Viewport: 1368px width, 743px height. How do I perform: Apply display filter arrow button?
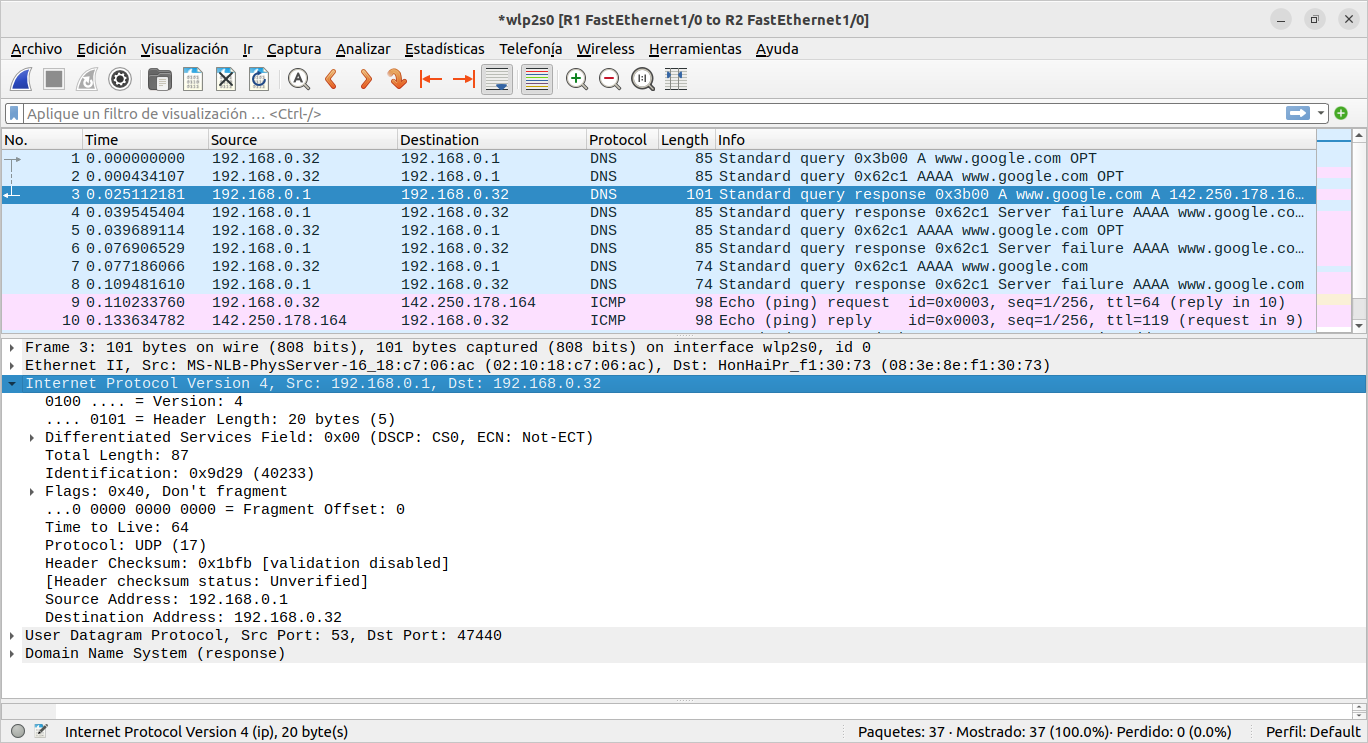(1298, 113)
